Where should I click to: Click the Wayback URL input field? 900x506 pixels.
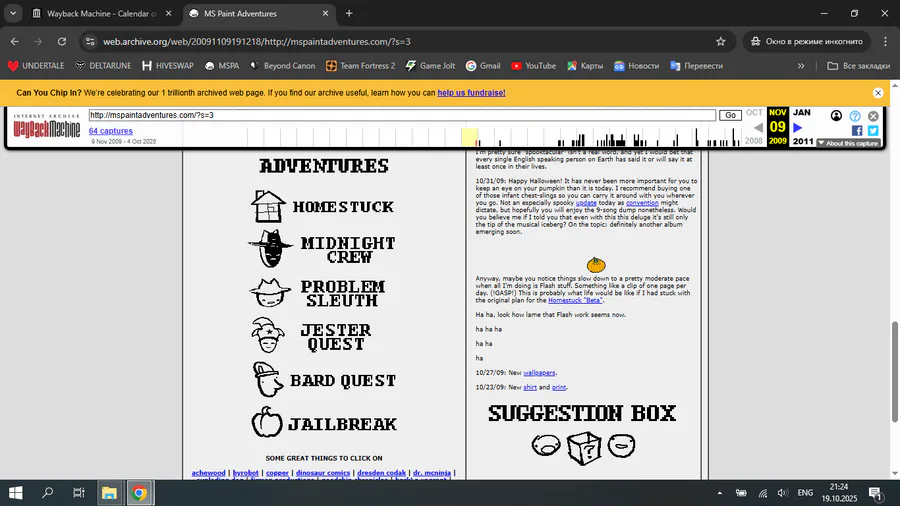(x=402, y=115)
